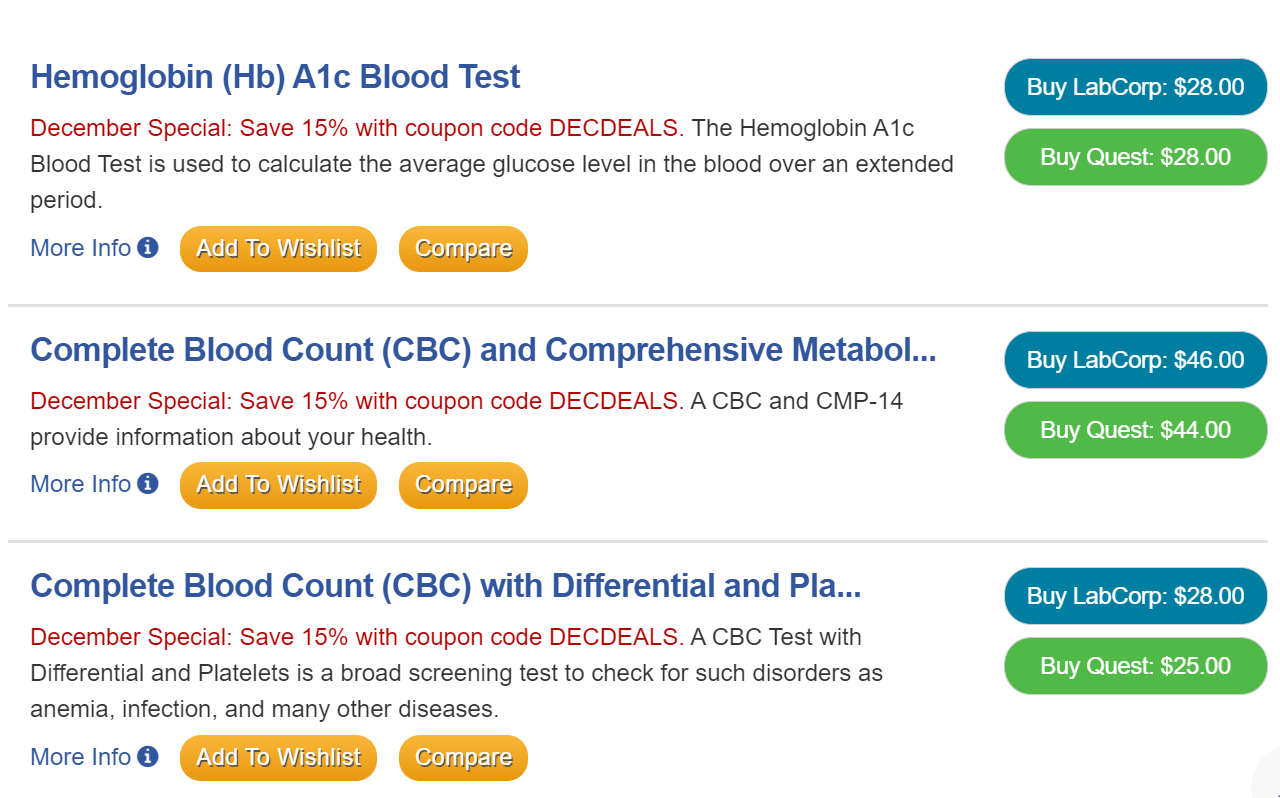The image size is (1280, 798).
Task: Click the info icon for CBC with Differential test
Action: (x=148, y=757)
